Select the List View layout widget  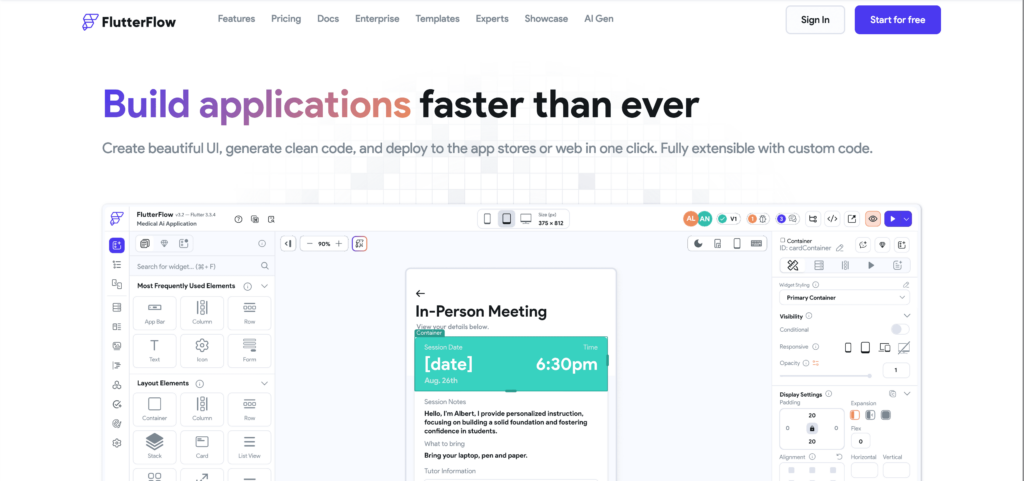click(249, 448)
